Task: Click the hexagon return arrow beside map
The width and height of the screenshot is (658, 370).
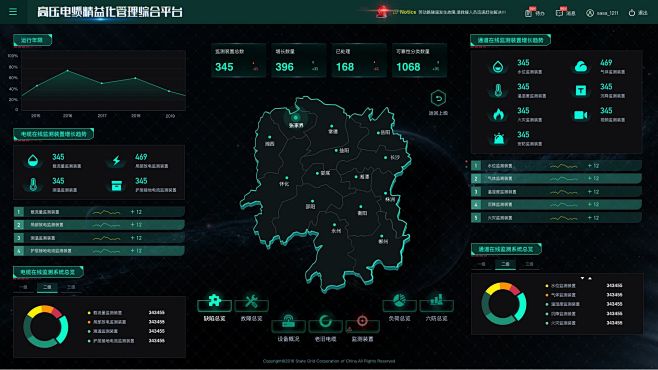Action: (x=438, y=99)
